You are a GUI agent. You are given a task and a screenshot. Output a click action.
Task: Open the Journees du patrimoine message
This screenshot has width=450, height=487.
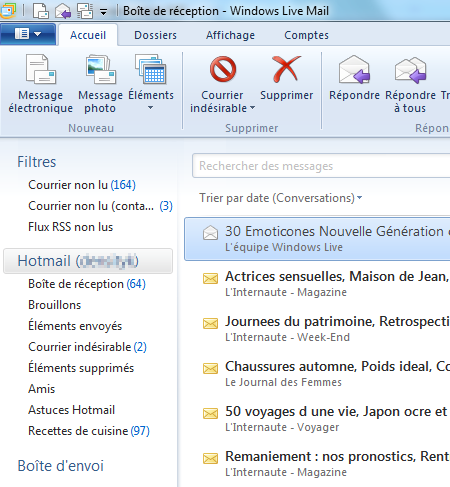(x=317, y=329)
